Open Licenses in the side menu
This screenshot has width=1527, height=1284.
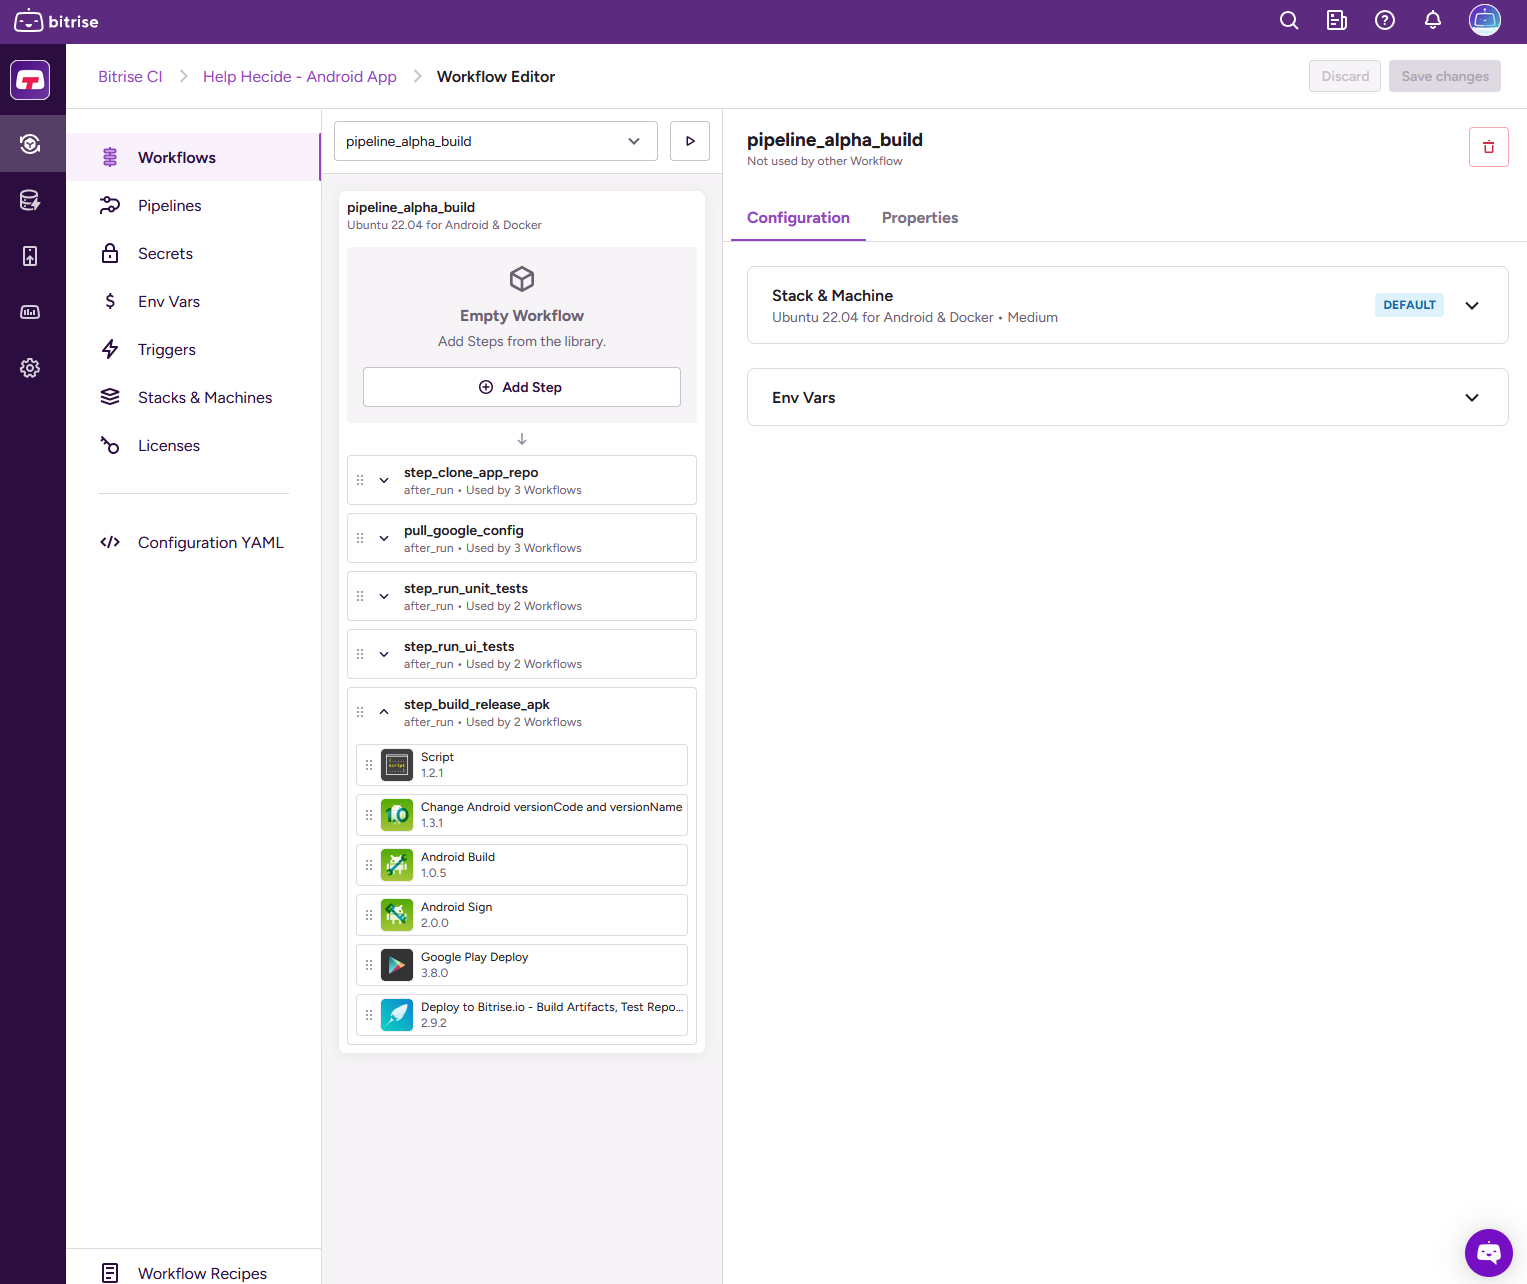coord(193,445)
